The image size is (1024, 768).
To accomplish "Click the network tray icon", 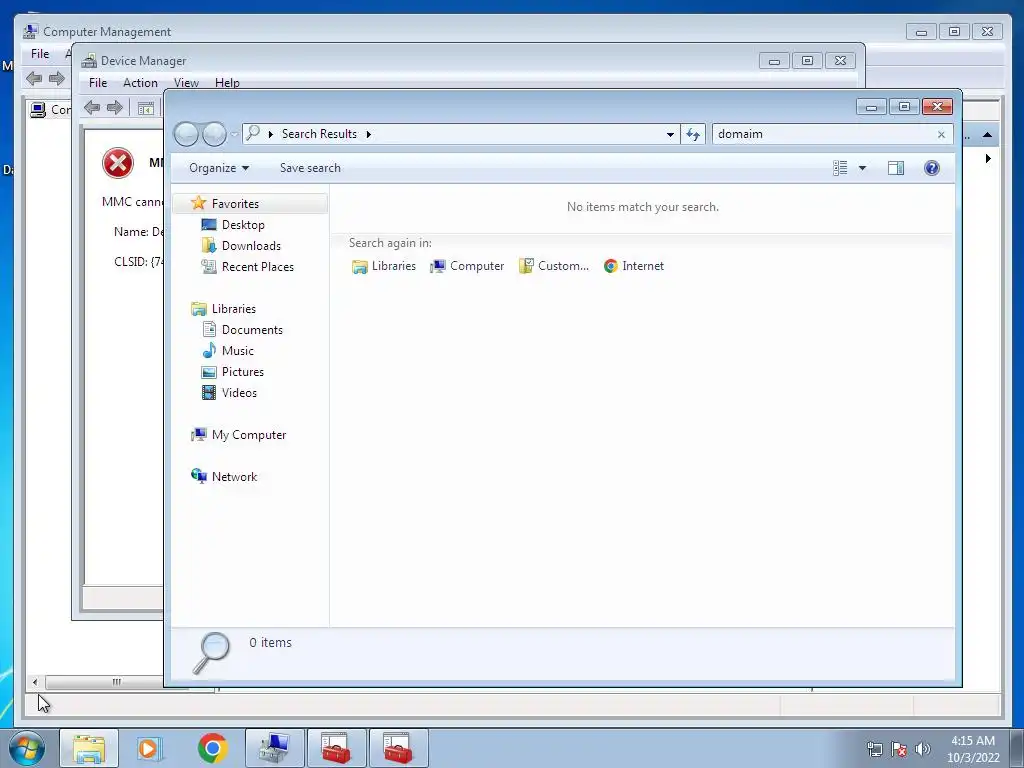I will coord(874,749).
